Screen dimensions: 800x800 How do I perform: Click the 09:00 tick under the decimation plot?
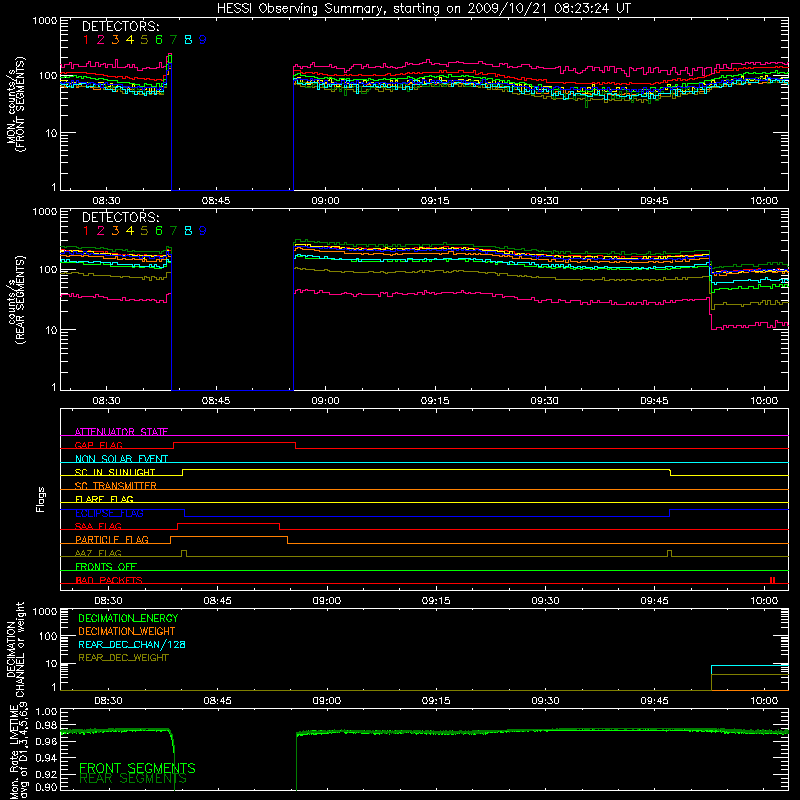pos(327,701)
